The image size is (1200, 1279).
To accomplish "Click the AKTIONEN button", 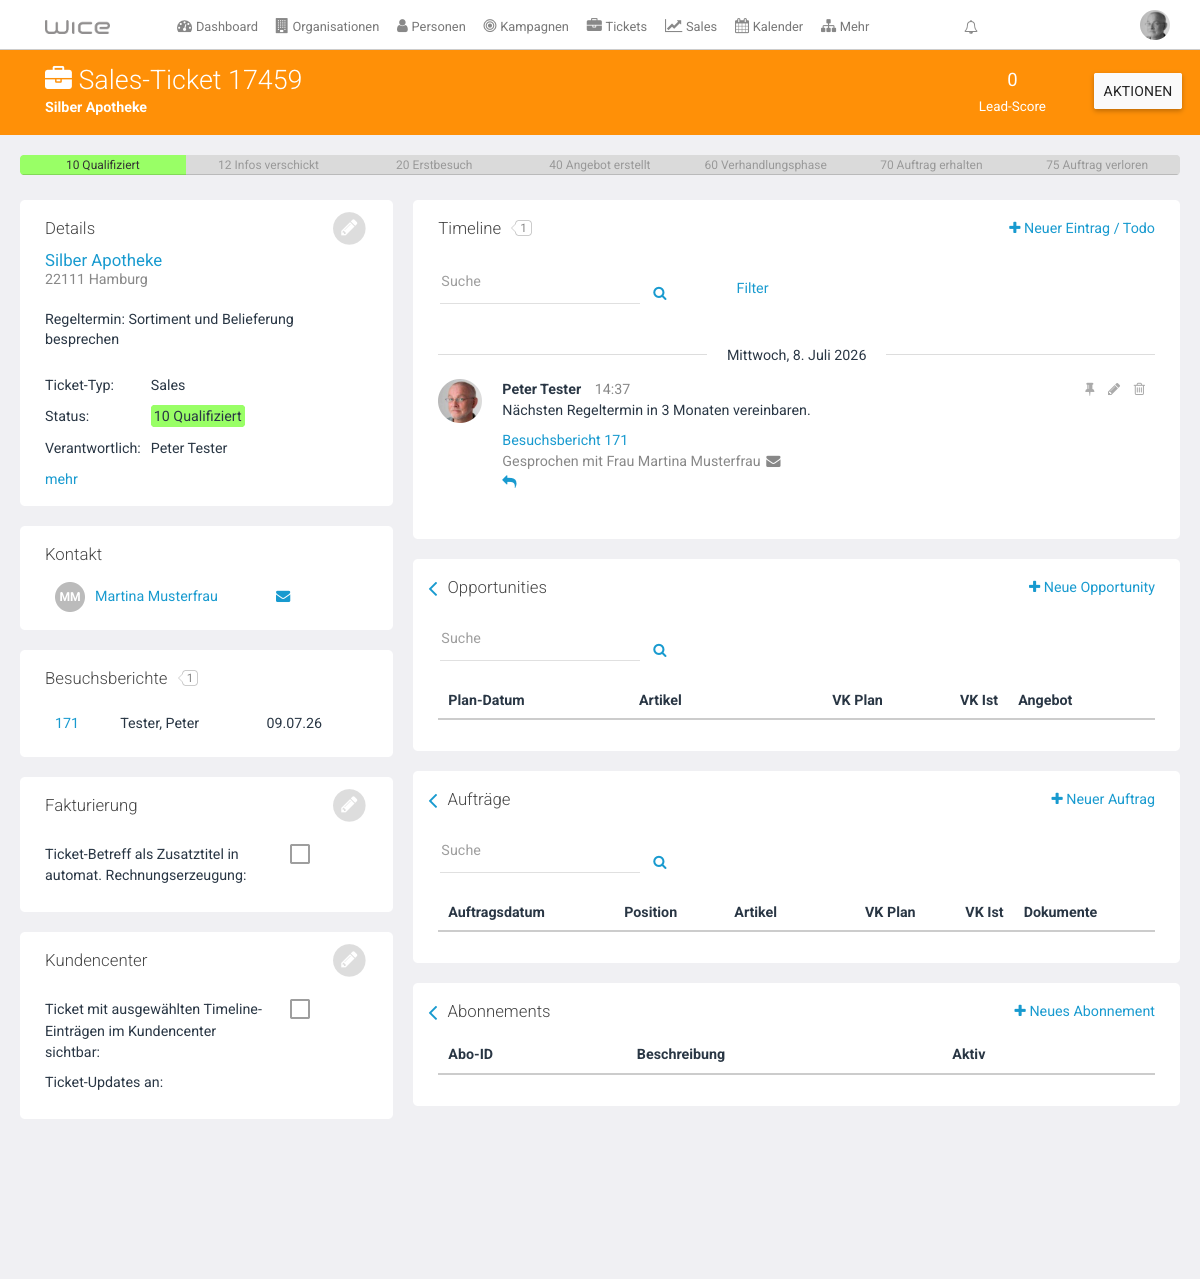I will (1138, 91).
